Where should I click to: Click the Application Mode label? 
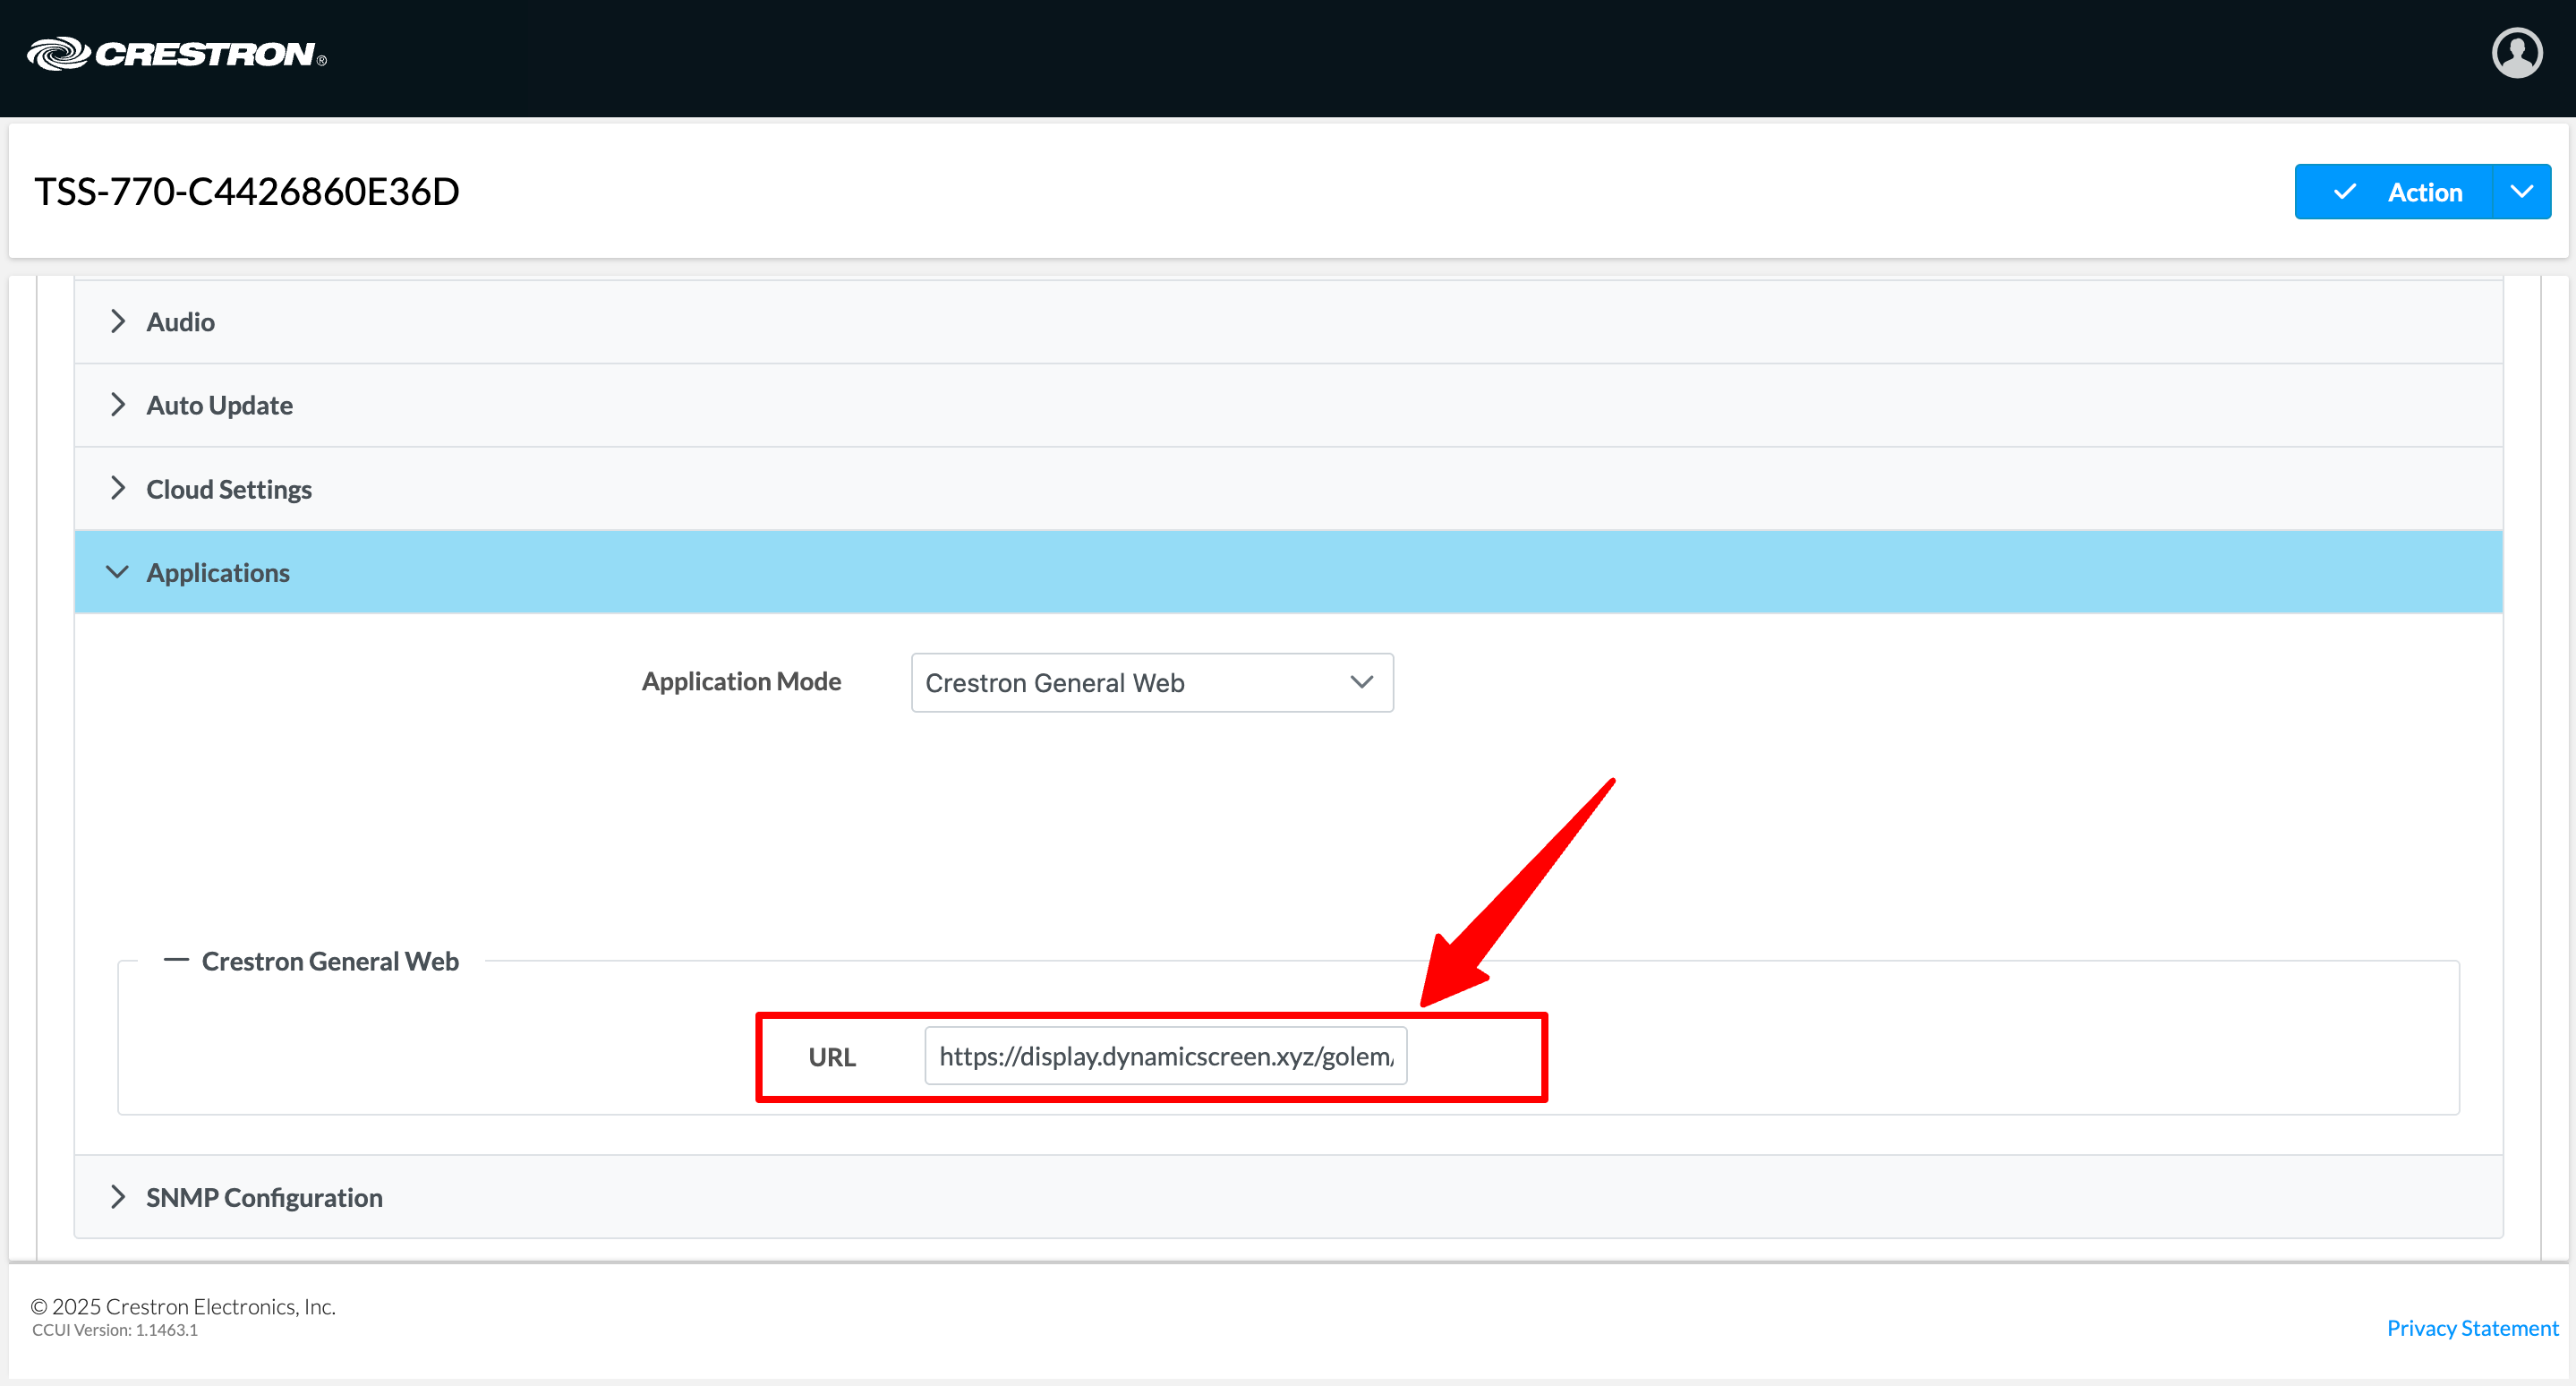click(741, 682)
